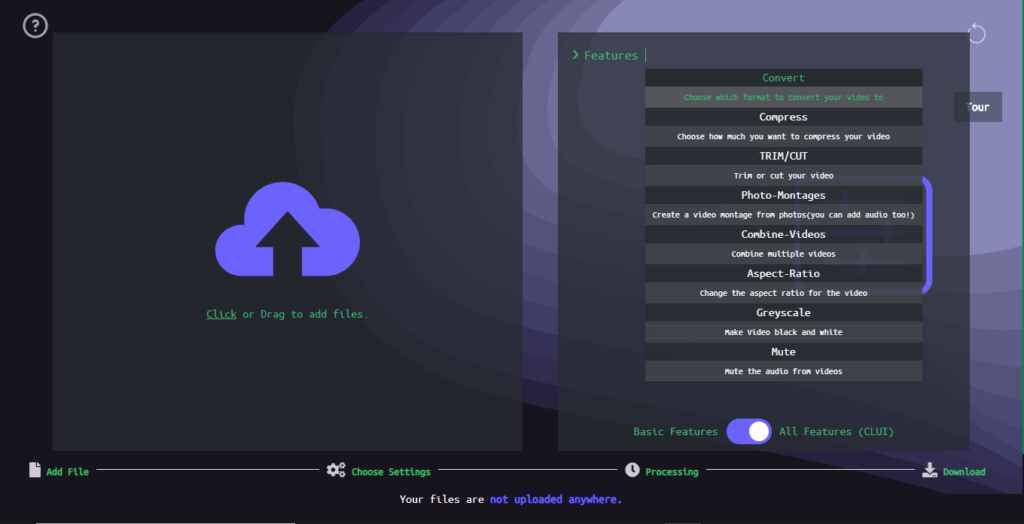1024x524 pixels.
Task: Click the Download tray icon
Action: pyautogui.click(x=929, y=470)
